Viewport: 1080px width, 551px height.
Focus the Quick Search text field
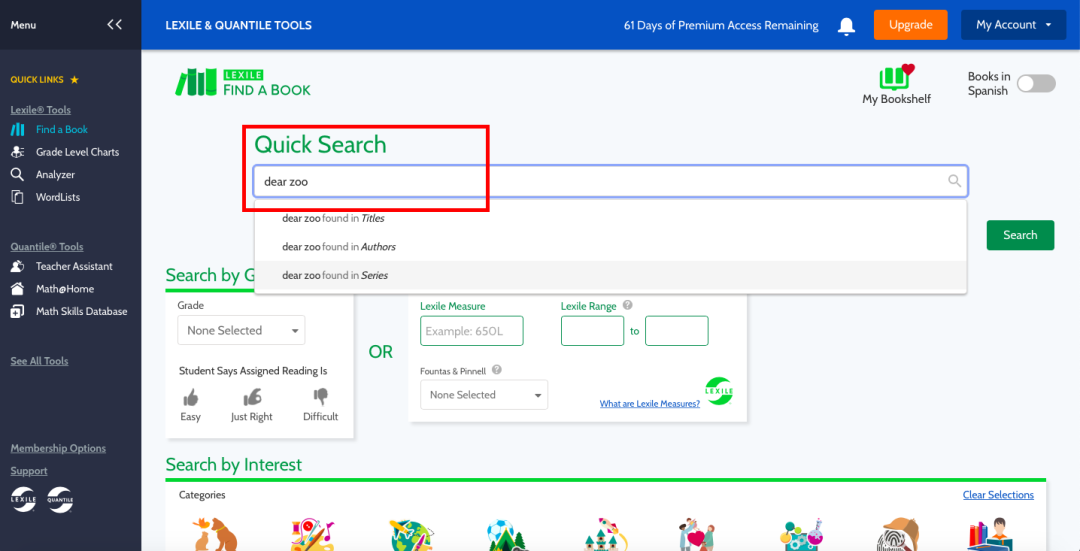610,182
